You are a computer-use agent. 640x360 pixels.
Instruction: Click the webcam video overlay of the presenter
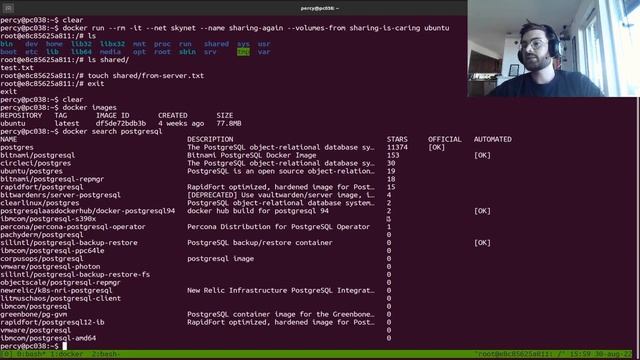pyautogui.click(x=553, y=48)
